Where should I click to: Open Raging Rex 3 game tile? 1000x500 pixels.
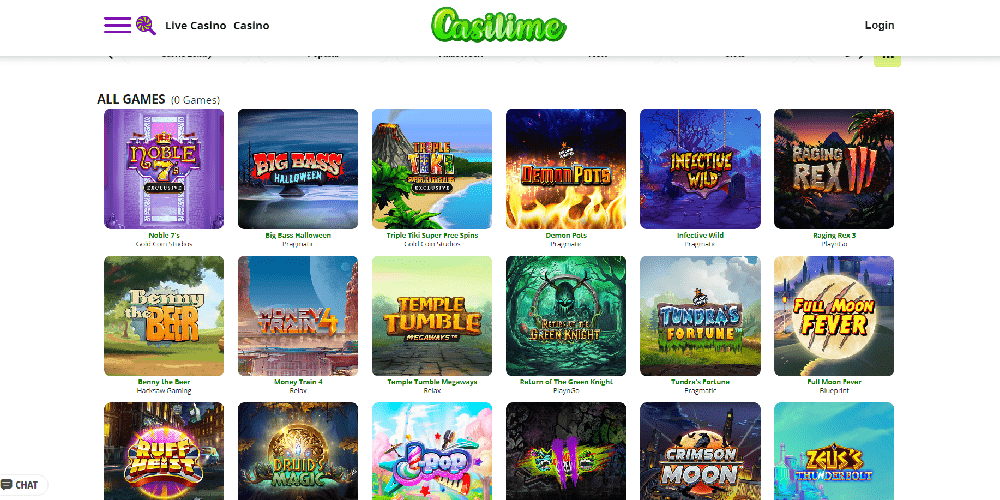834,169
